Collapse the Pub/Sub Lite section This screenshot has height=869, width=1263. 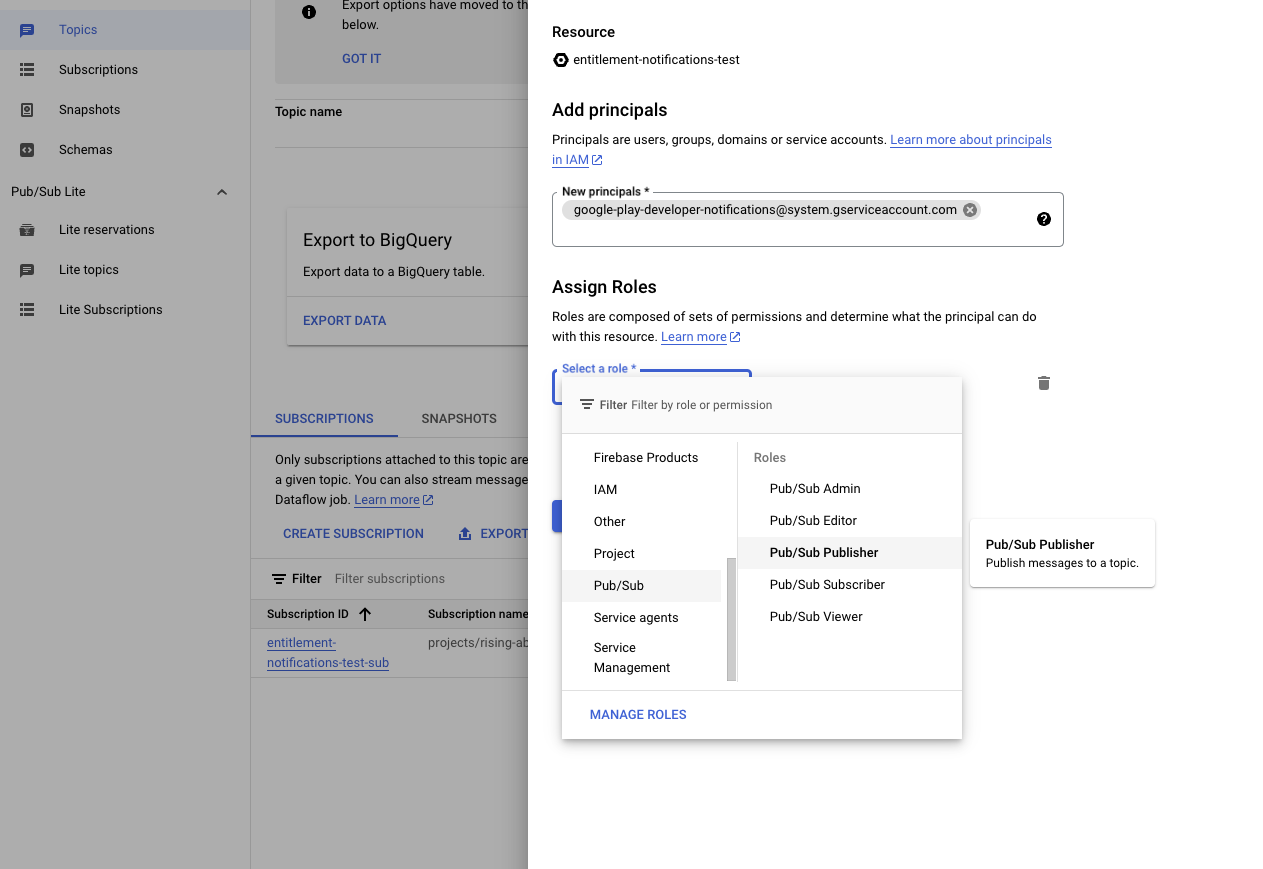pos(222,192)
